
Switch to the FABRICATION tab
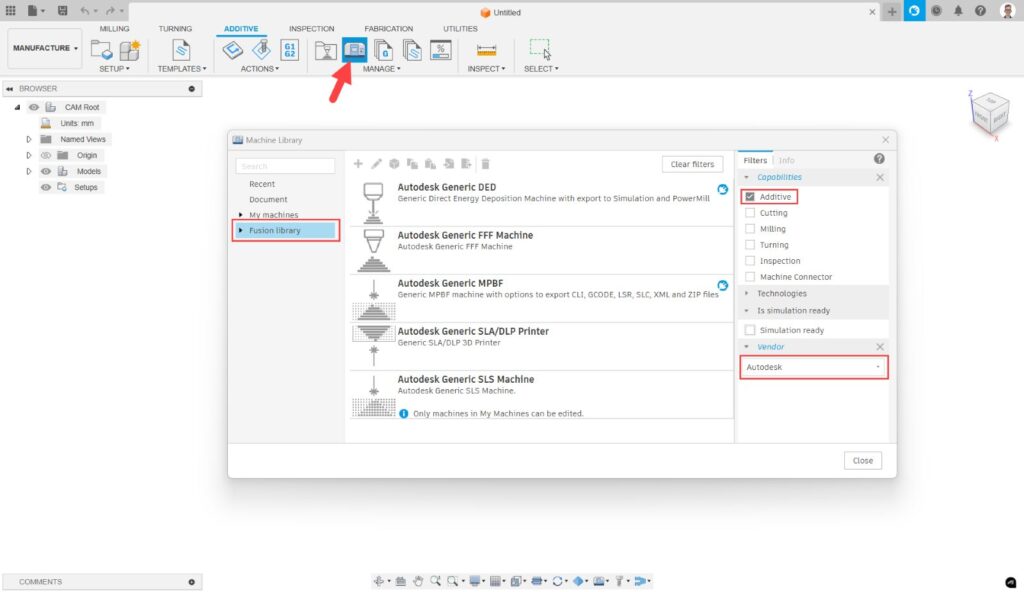tap(389, 29)
